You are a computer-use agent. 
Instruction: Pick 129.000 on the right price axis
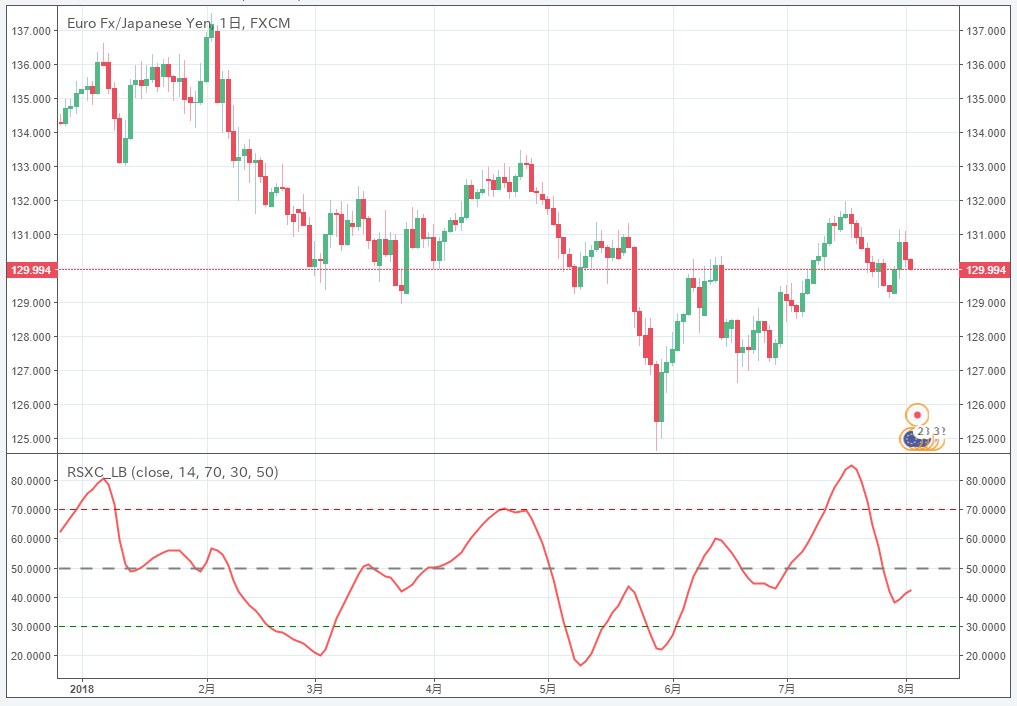(986, 303)
